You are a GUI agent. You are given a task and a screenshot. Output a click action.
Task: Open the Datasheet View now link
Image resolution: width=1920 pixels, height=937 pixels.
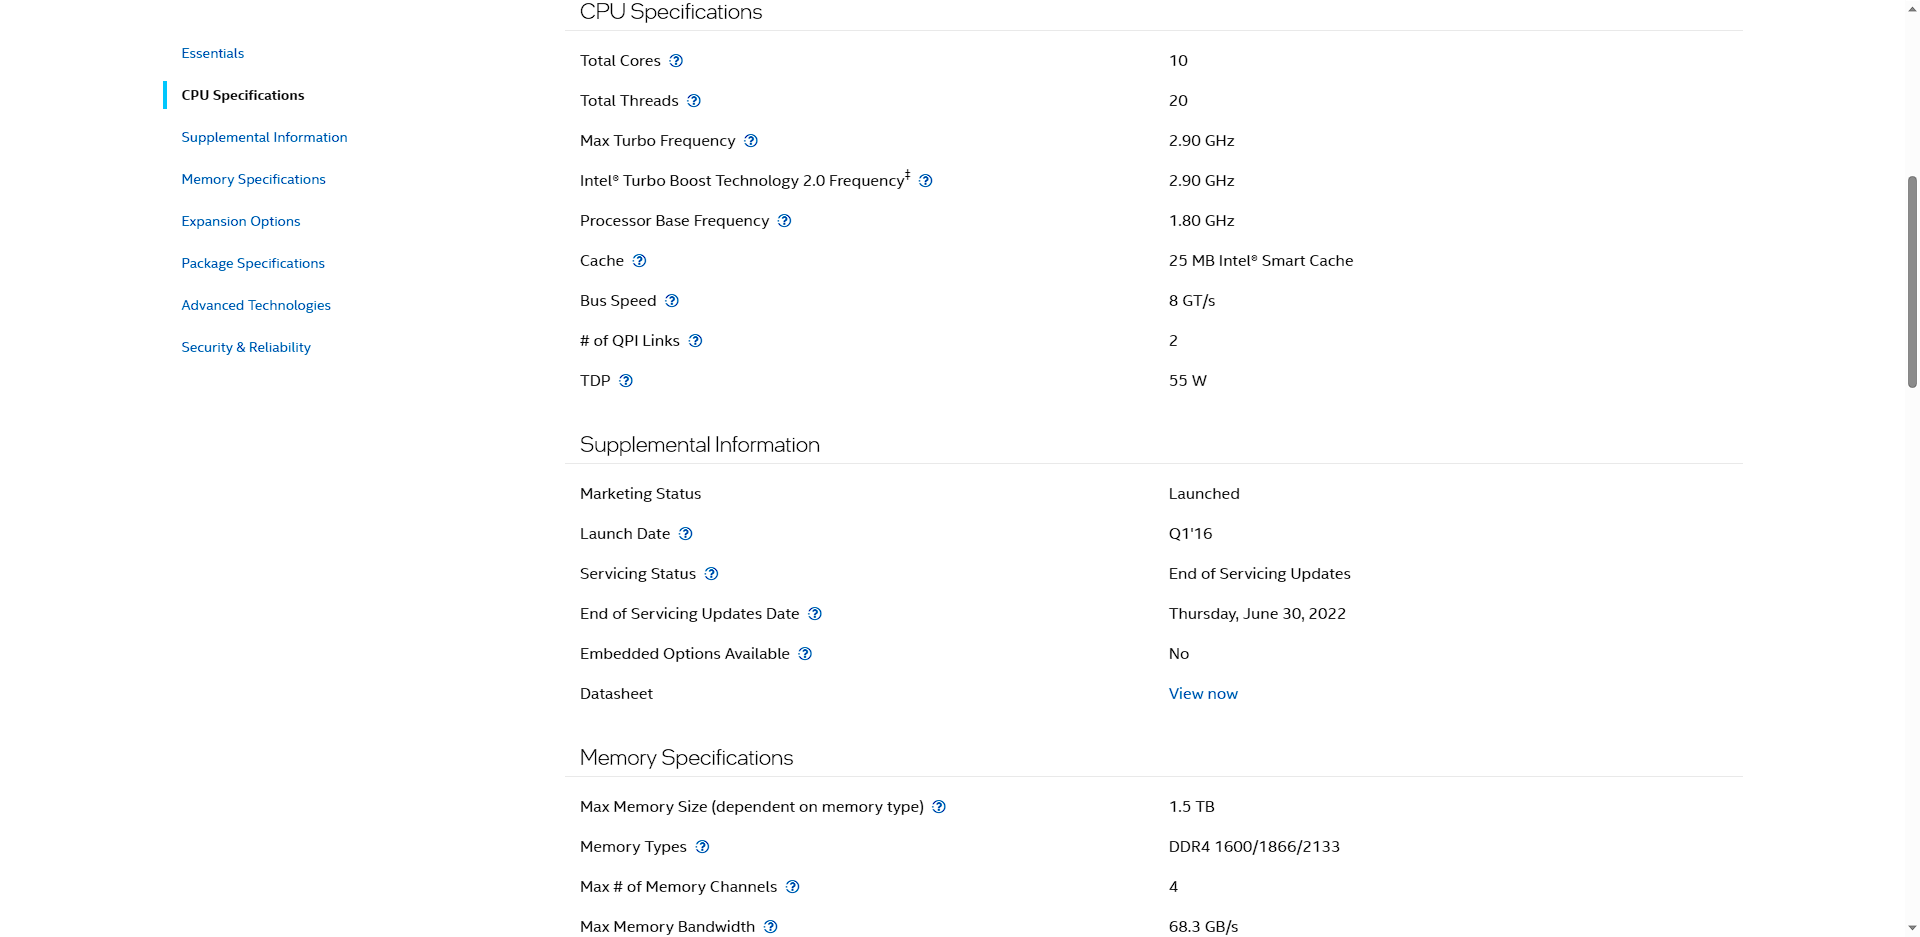[x=1203, y=694]
